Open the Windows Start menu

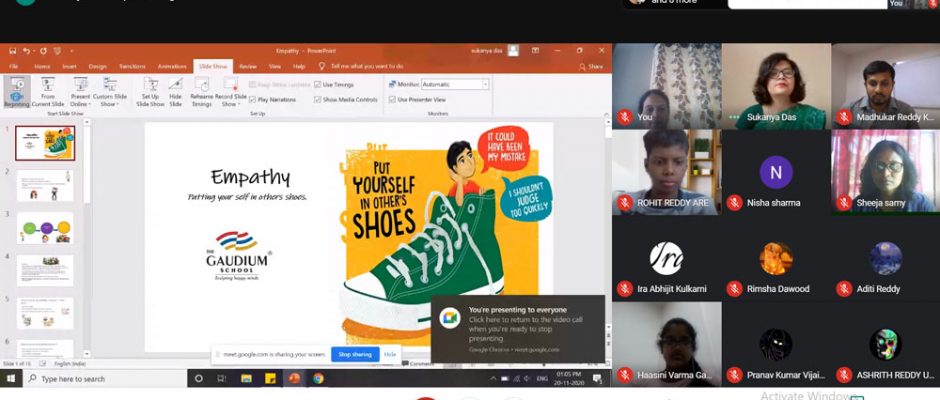point(11,378)
